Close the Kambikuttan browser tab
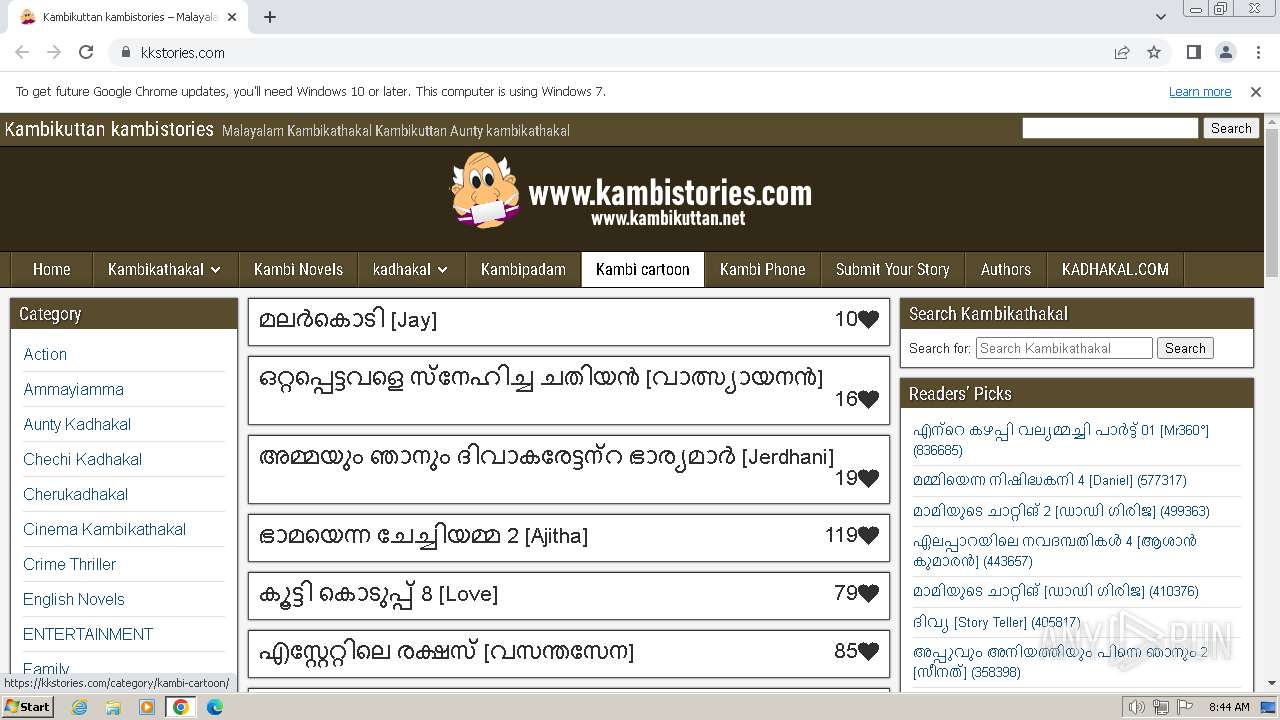The image size is (1280, 720). point(232,17)
